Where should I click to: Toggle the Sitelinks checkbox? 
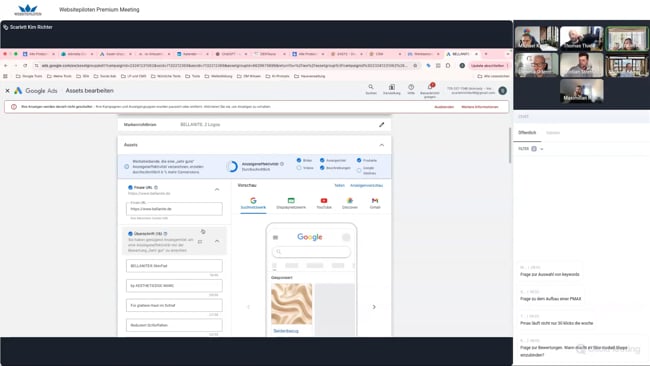(x=359, y=170)
